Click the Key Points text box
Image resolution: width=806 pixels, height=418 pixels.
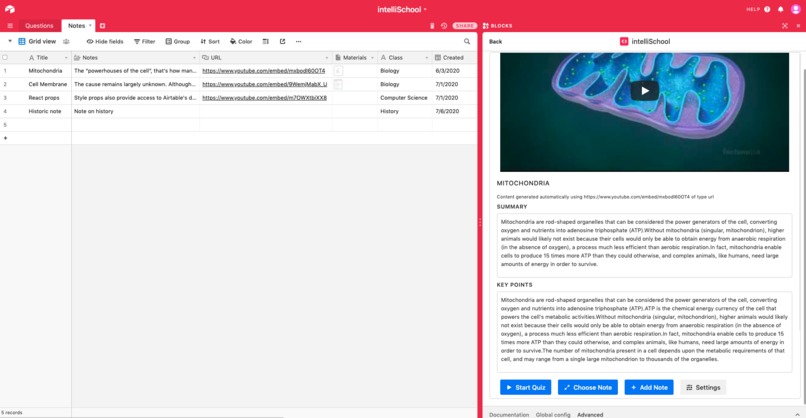644,332
